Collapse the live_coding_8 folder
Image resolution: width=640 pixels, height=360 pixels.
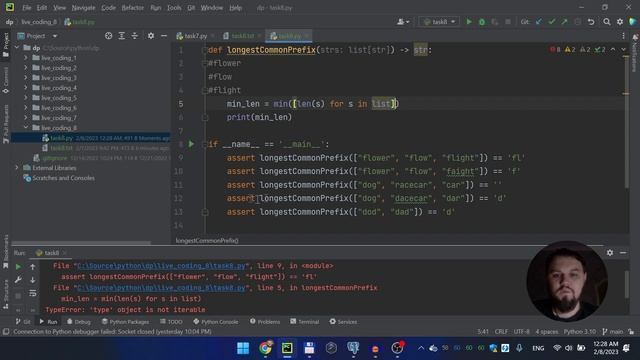tap(26, 128)
